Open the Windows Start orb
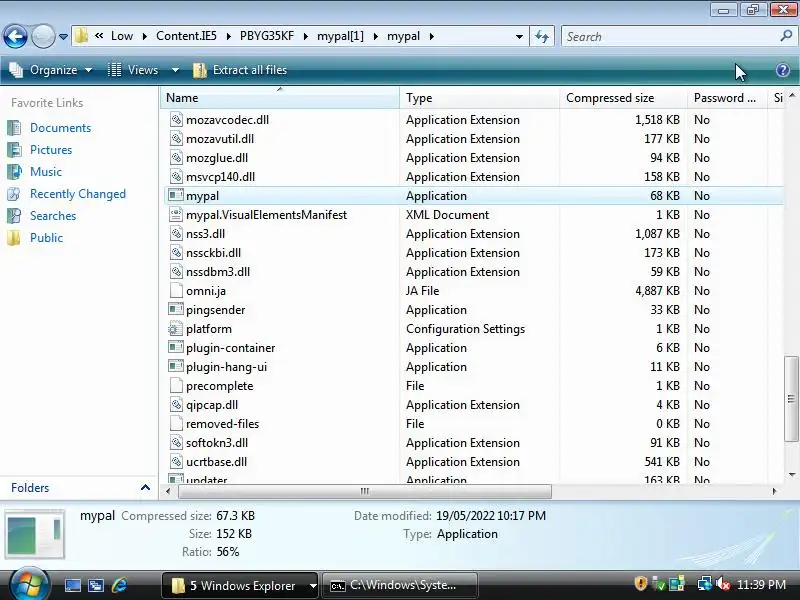The height and width of the screenshot is (600, 800). [x=29, y=585]
